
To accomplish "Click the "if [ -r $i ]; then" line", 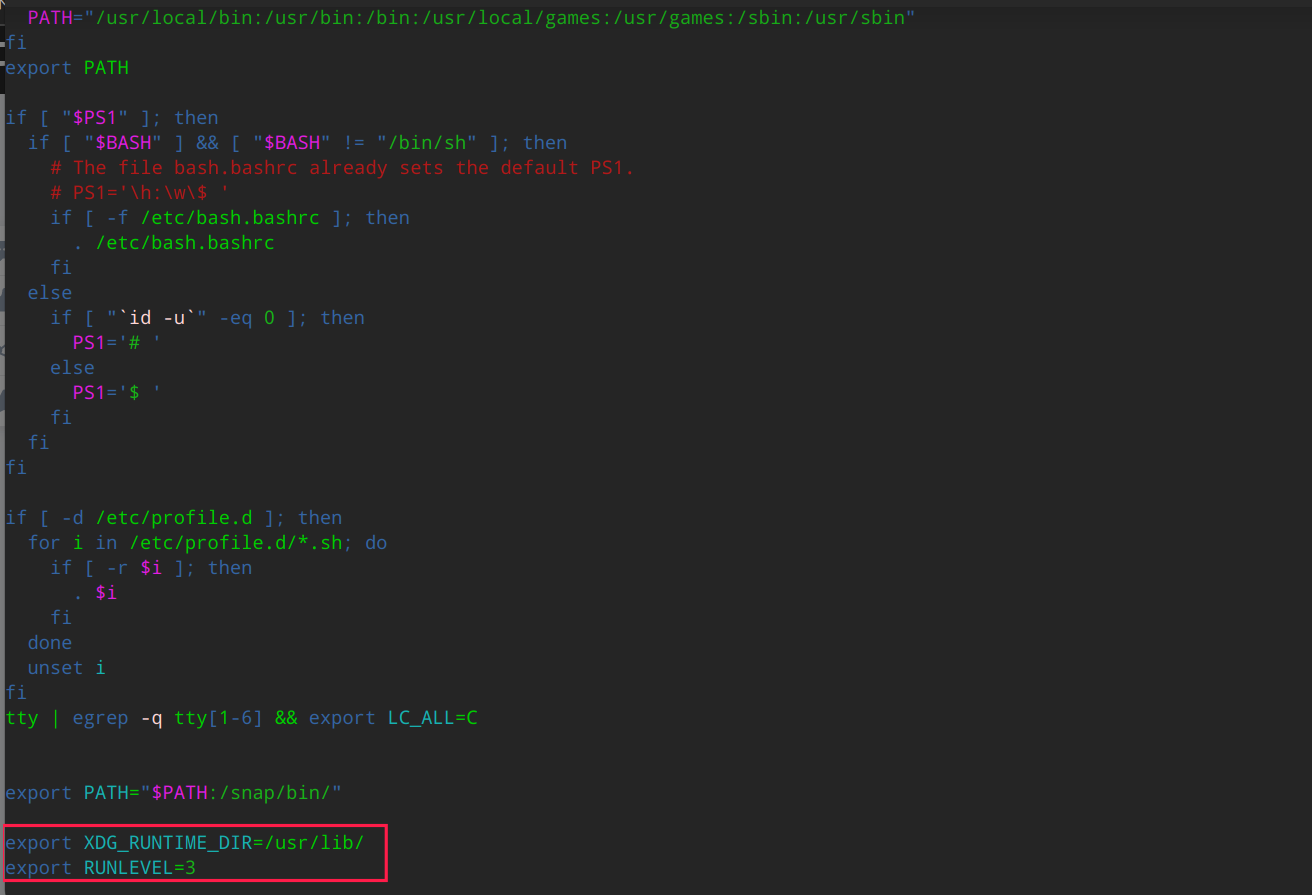I will tap(152, 568).
